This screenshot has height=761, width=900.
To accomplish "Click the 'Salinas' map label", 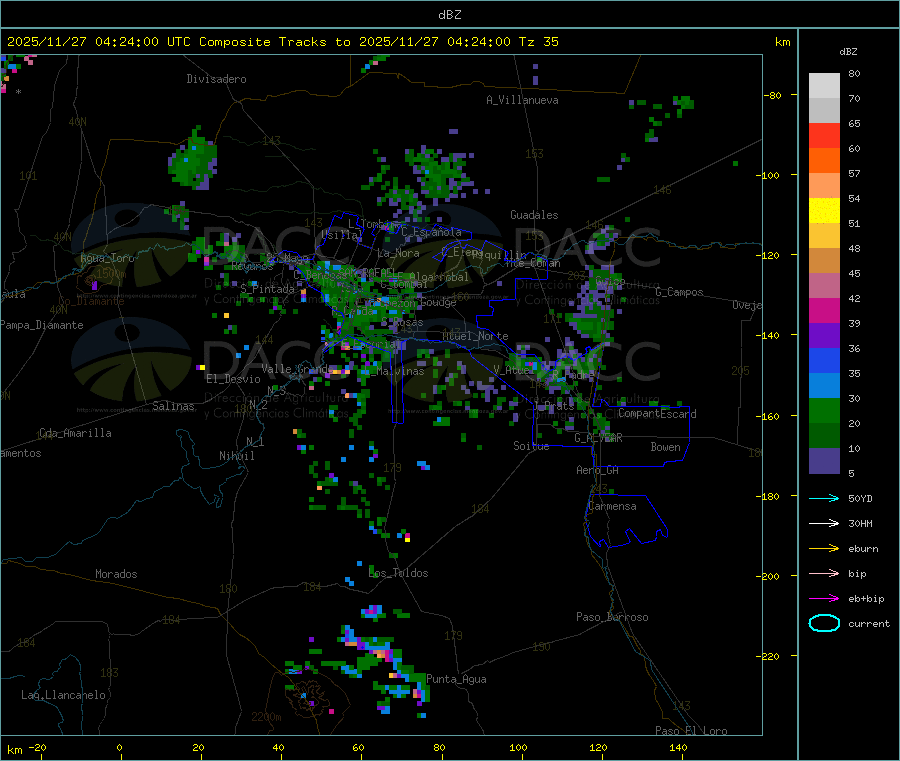I will (173, 406).
